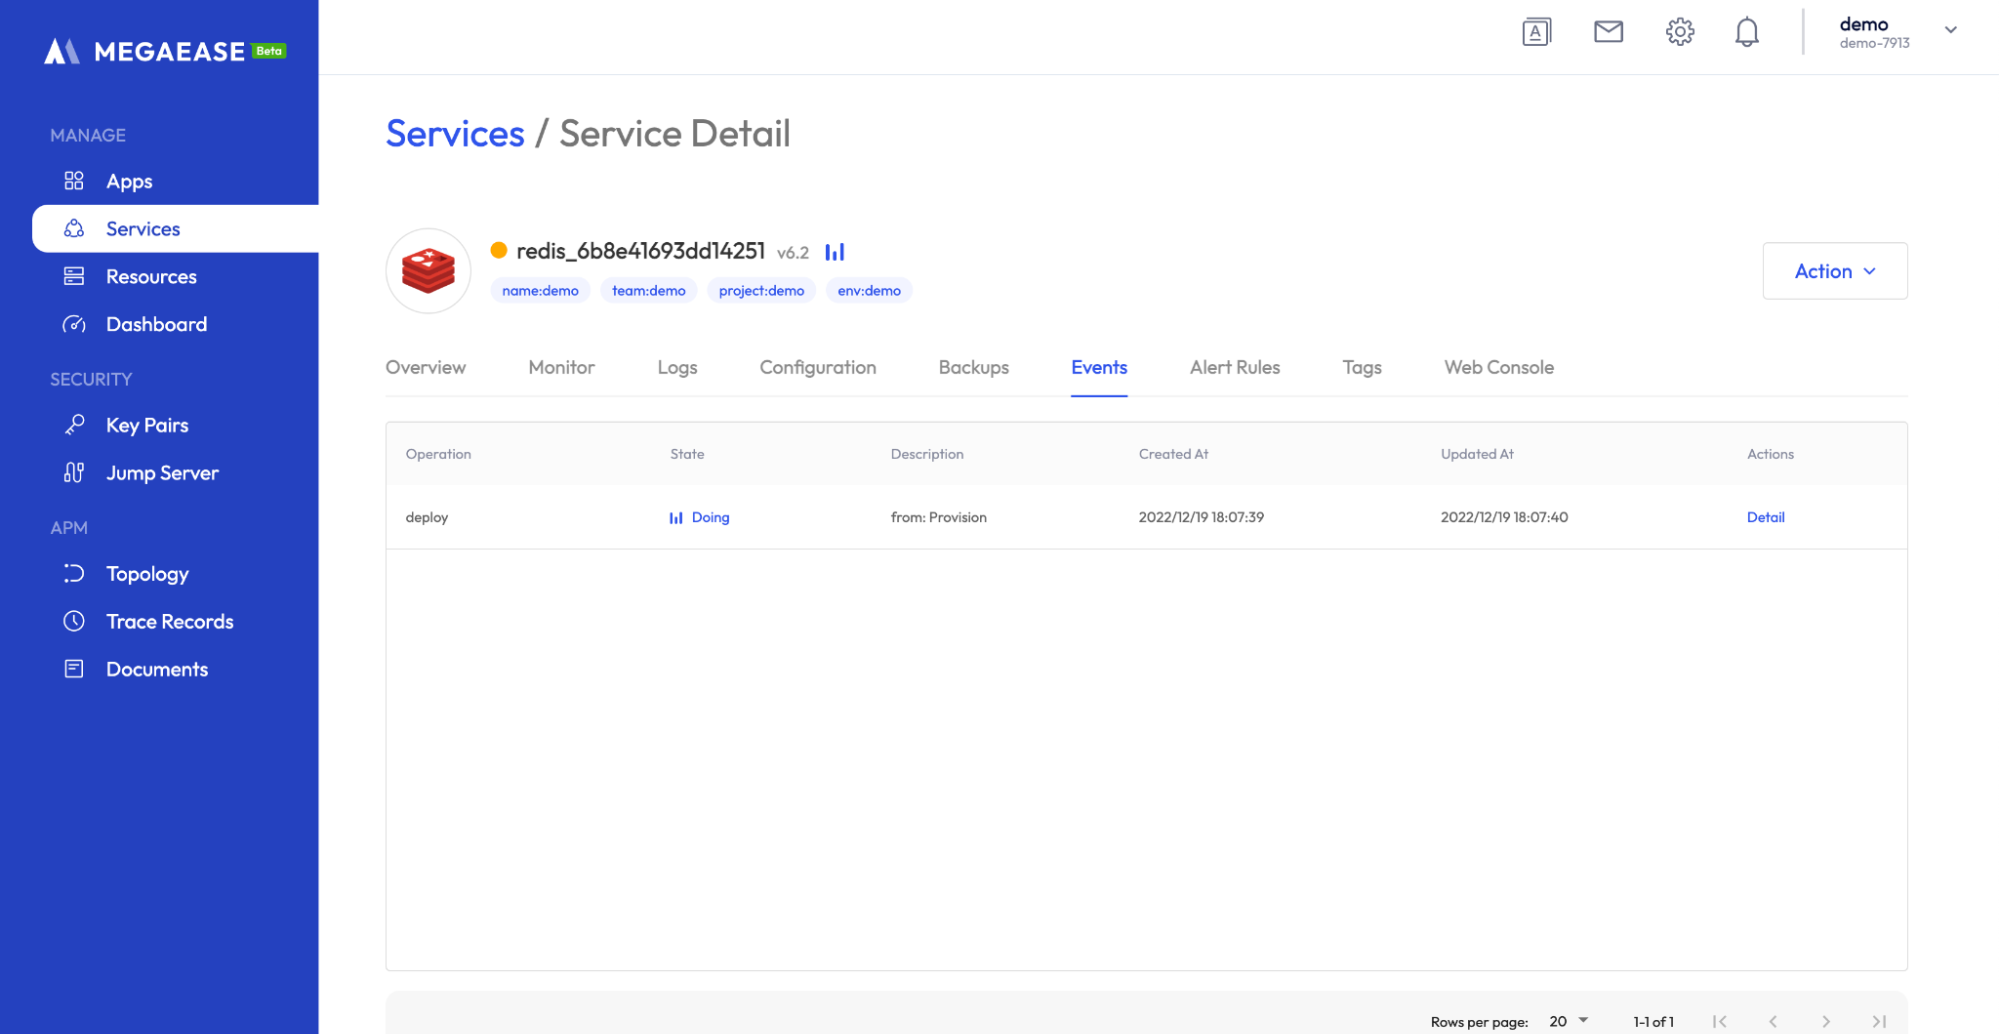Open Trace Records from sidebar
The width and height of the screenshot is (1999, 1034).
[170, 621]
